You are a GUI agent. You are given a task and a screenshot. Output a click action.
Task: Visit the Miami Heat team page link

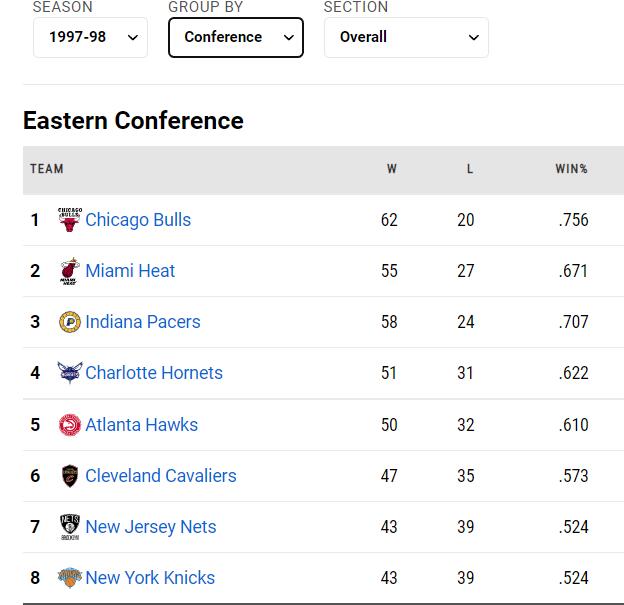tap(130, 271)
